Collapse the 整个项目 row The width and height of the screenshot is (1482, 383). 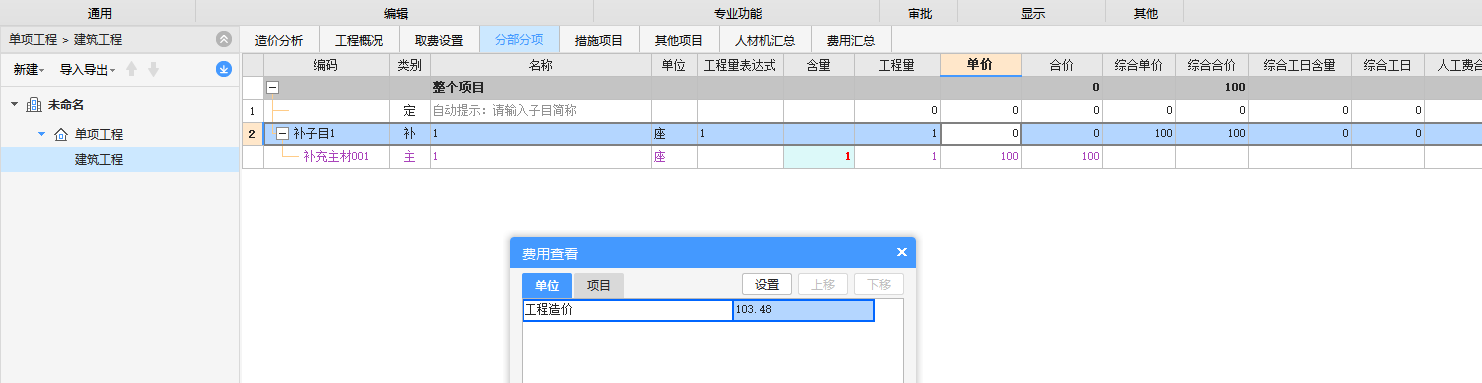(x=272, y=88)
